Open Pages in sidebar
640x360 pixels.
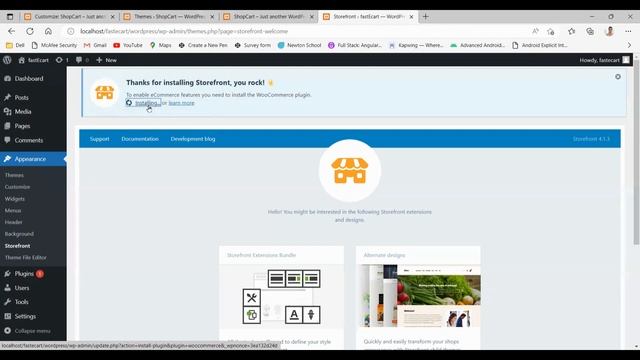pyautogui.click(x=33, y=126)
